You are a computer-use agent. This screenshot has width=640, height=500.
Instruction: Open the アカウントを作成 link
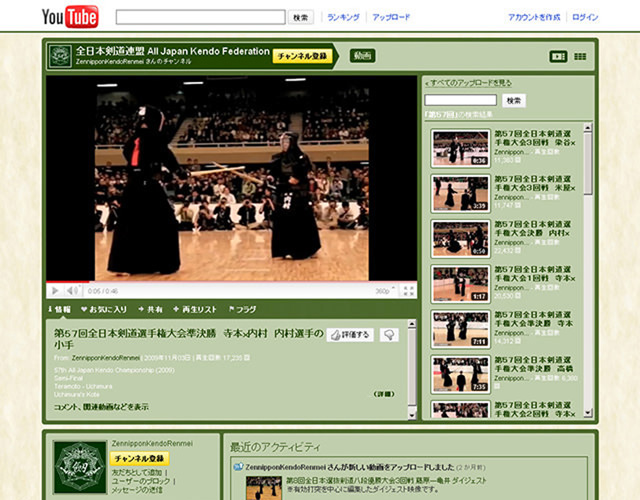point(534,17)
